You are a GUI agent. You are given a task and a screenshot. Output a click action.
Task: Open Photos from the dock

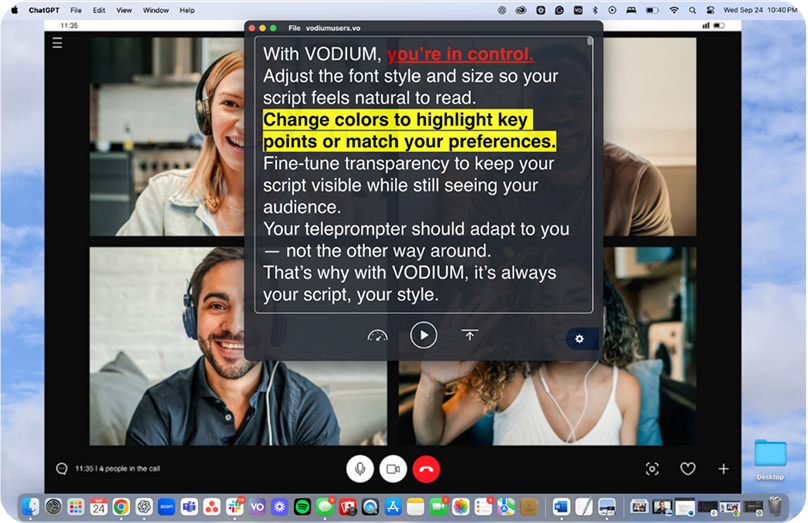tap(461, 508)
